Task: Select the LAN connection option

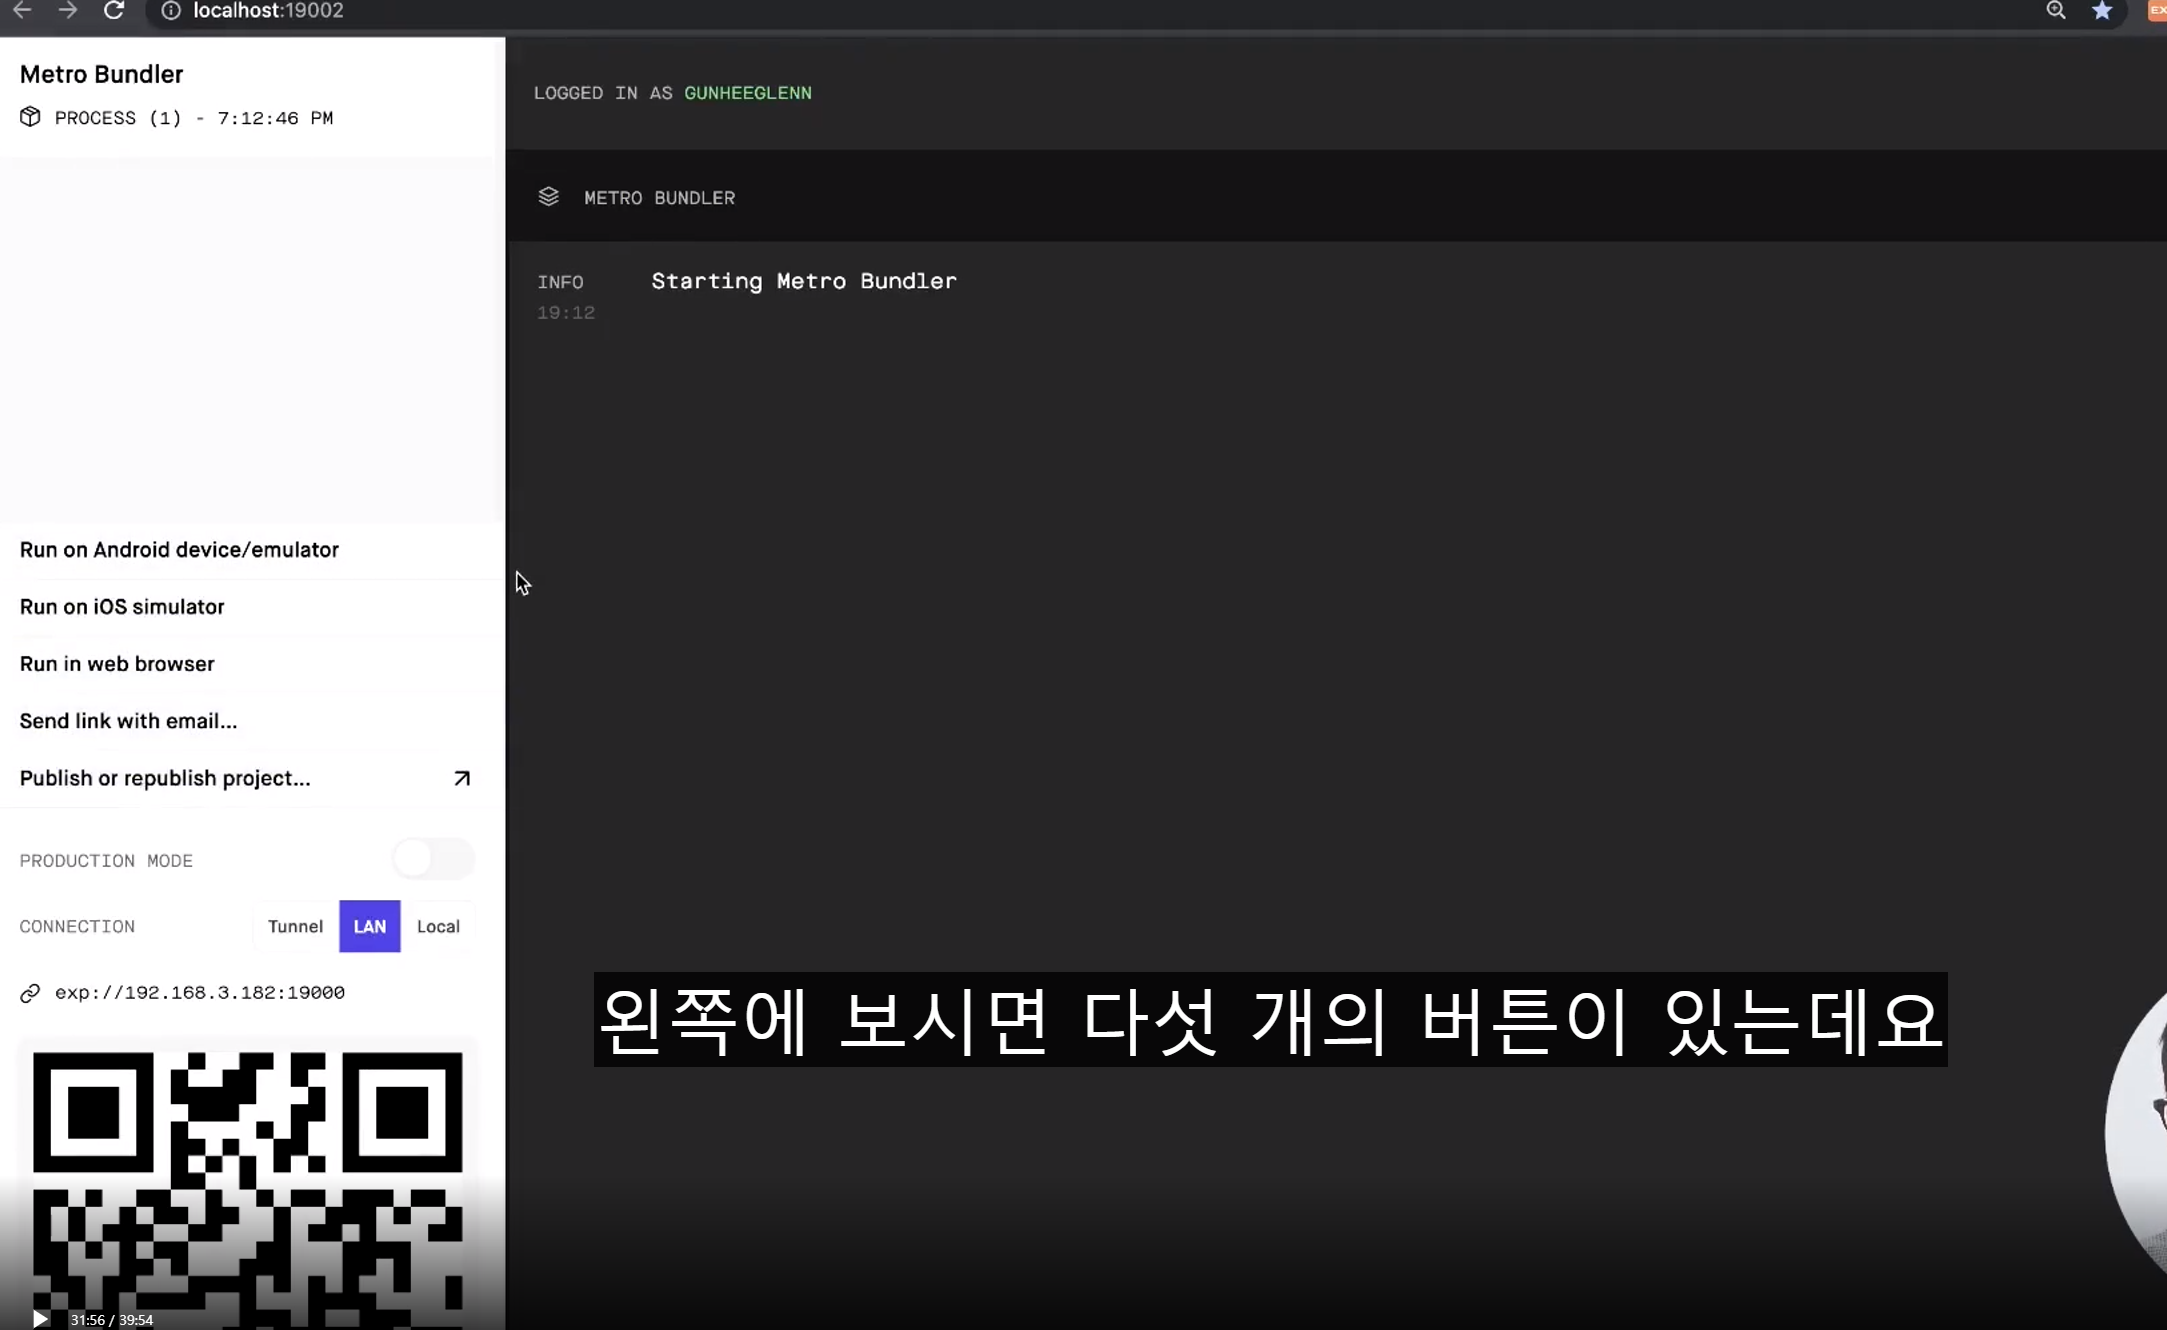Action: tap(370, 926)
